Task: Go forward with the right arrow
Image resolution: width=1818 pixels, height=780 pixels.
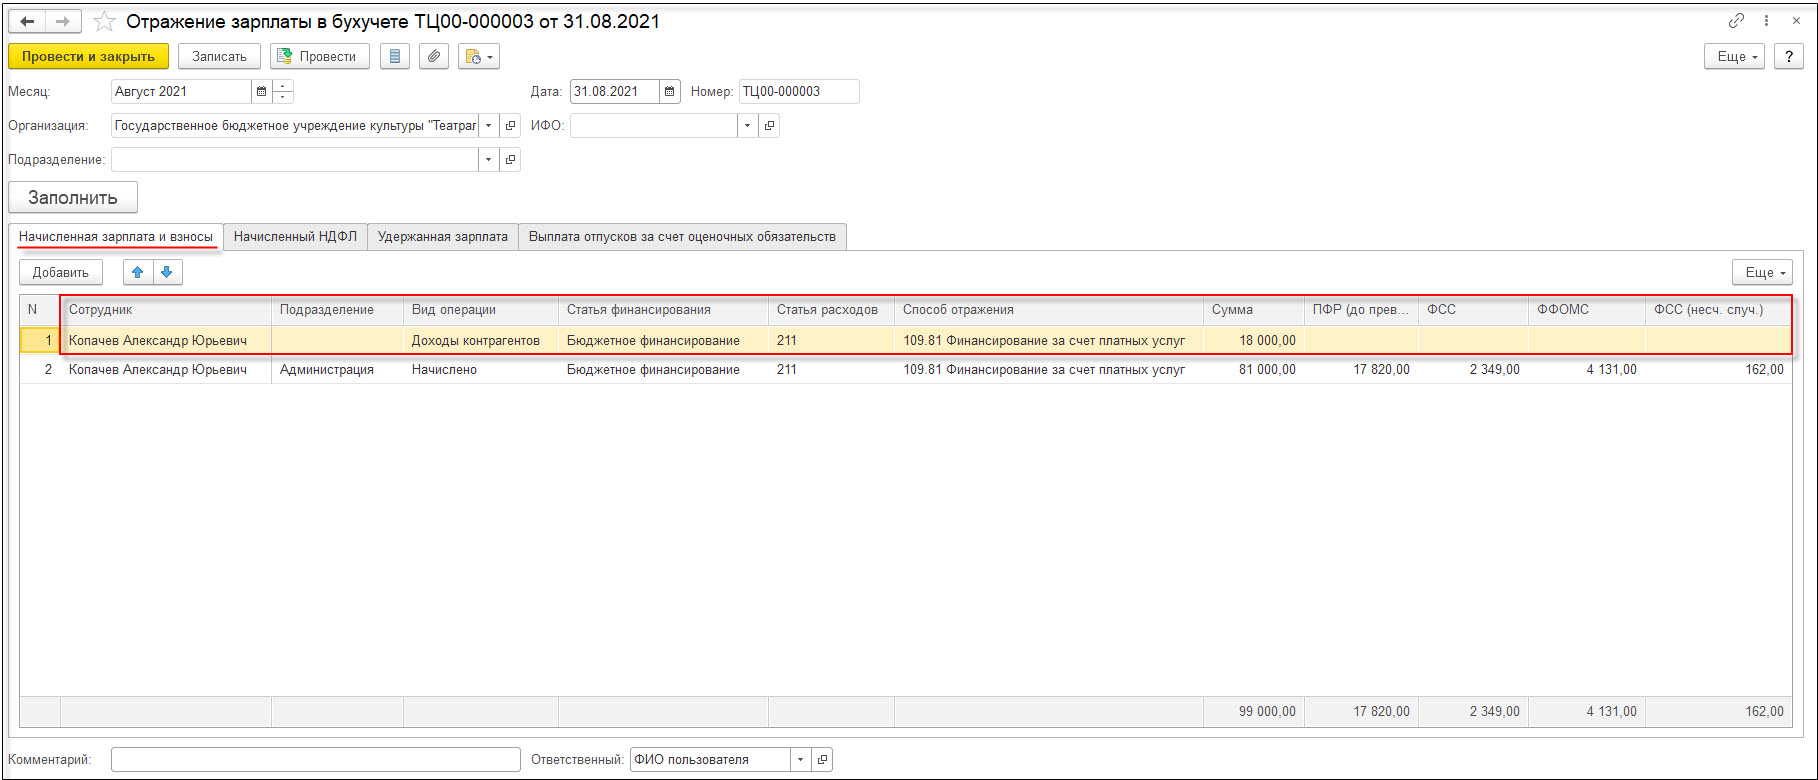Action: [x=63, y=21]
